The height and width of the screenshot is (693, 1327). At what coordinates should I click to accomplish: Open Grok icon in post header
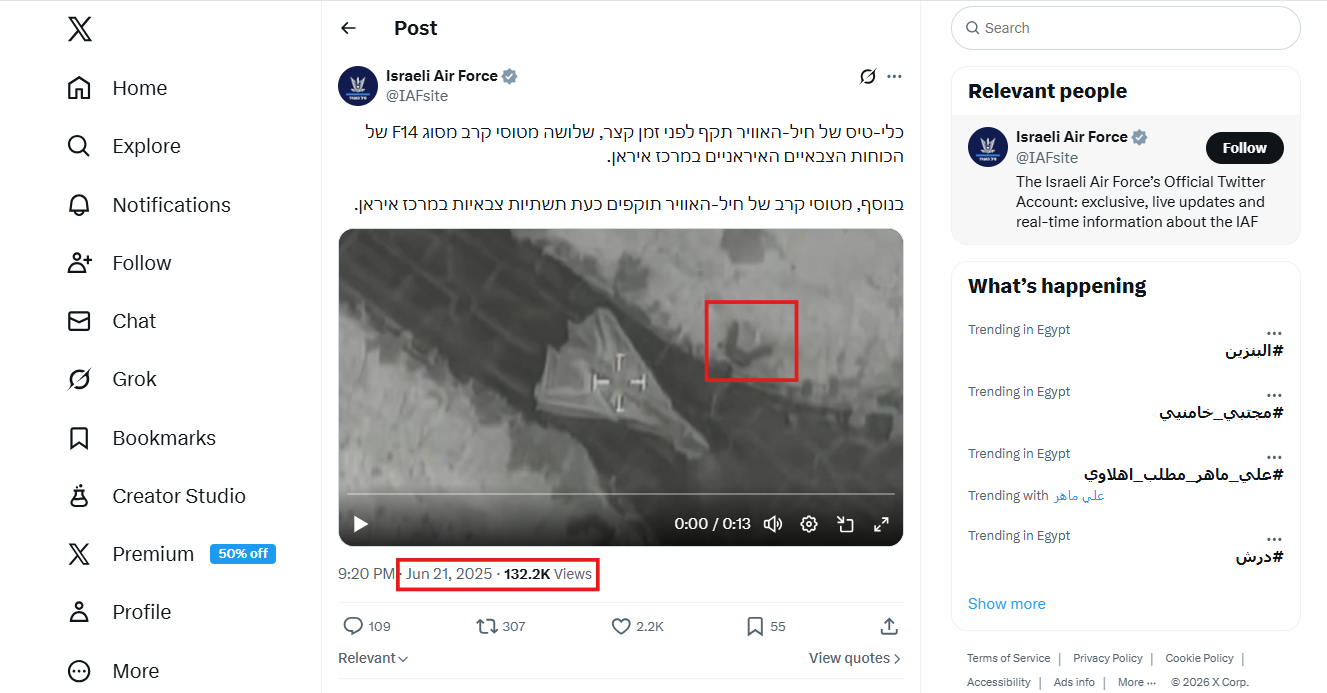coord(867,76)
